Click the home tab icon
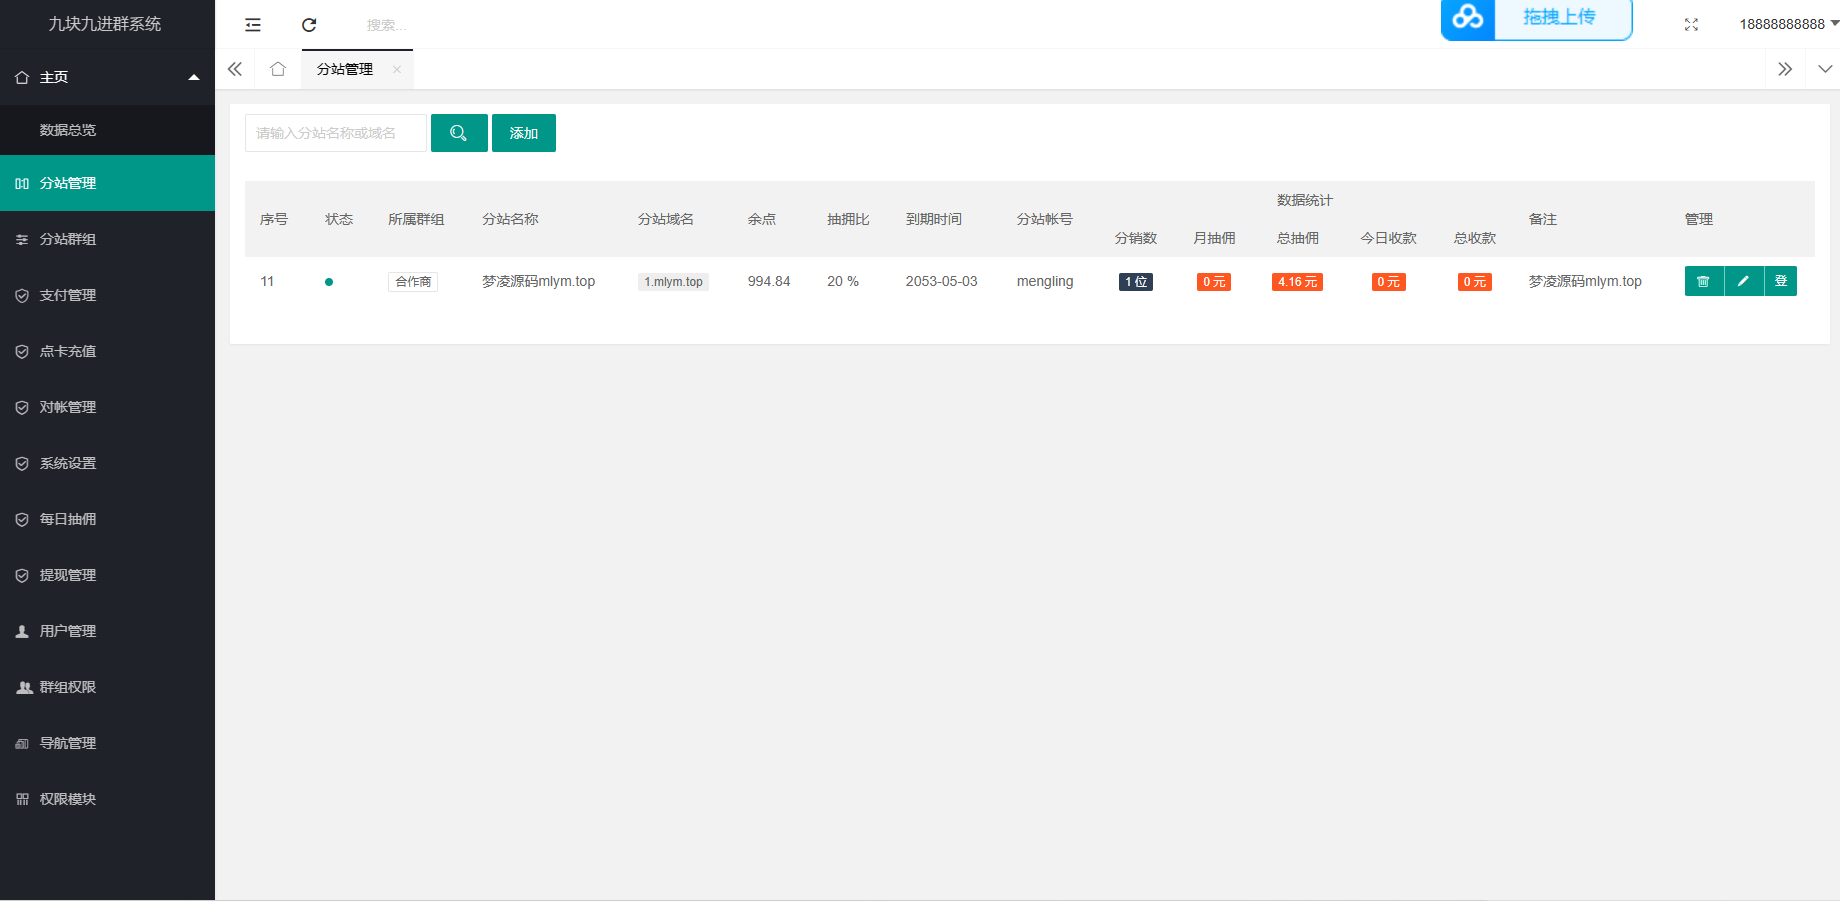 278,69
